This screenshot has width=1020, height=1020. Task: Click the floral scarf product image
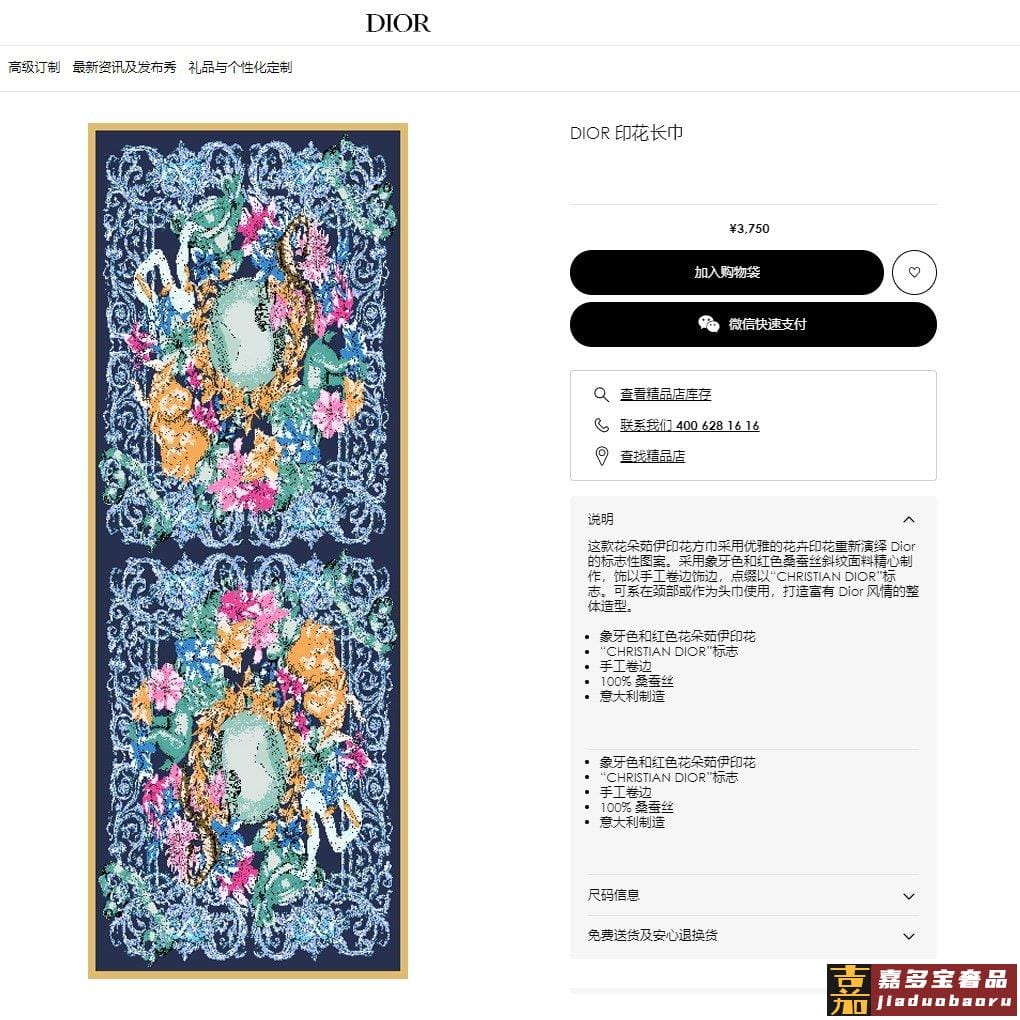click(x=248, y=550)
